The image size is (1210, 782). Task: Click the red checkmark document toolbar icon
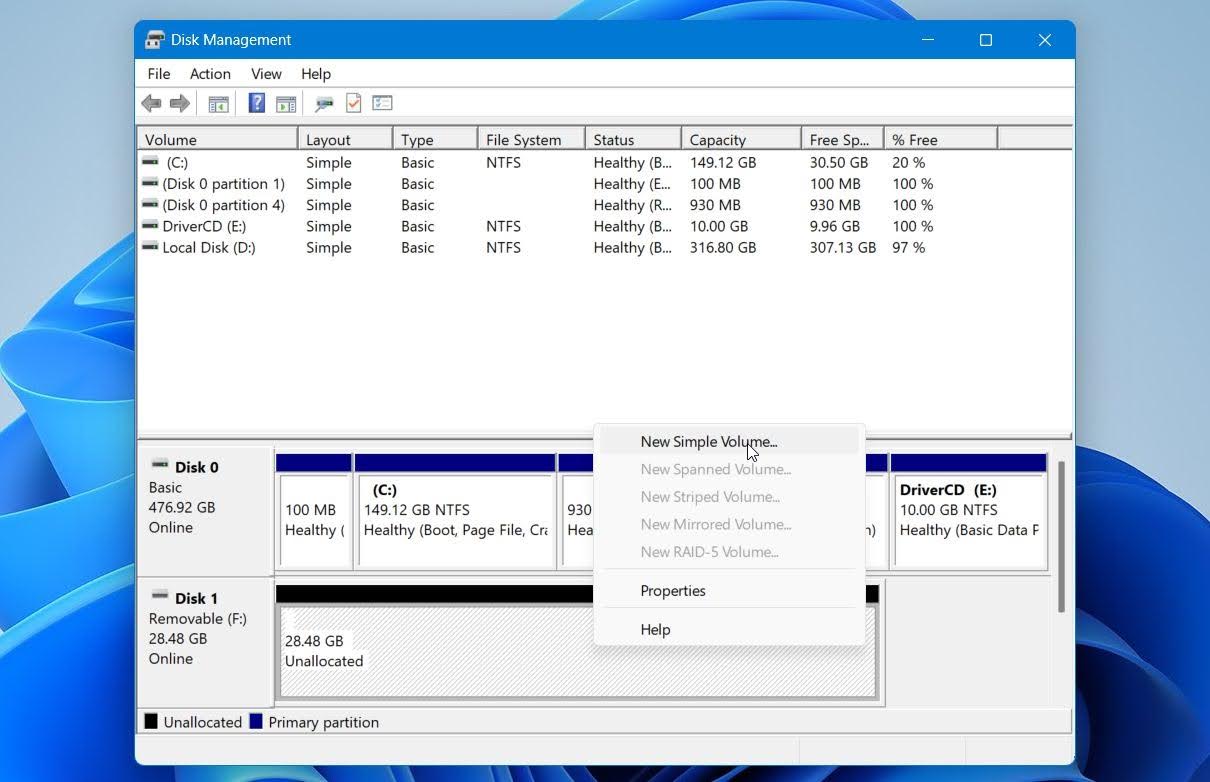pyautogui.click(x=353, y=103)
